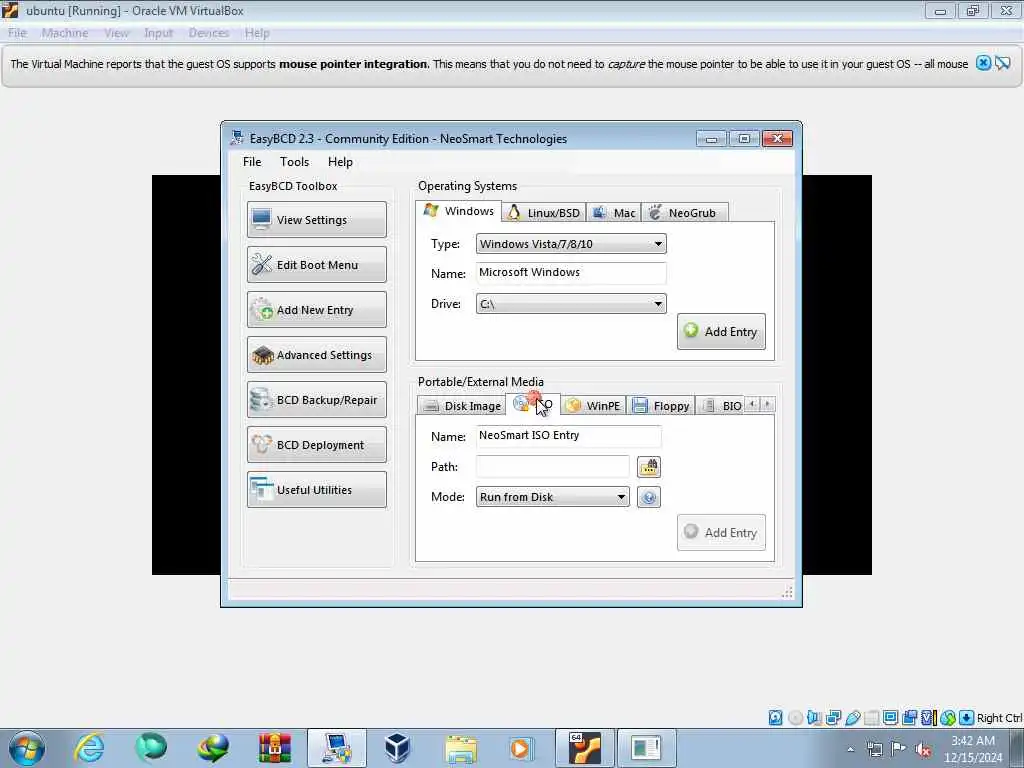Open the VirtualBox Machine menu
The height and width of the screenshot is (768, 1024).
point(65,33)
